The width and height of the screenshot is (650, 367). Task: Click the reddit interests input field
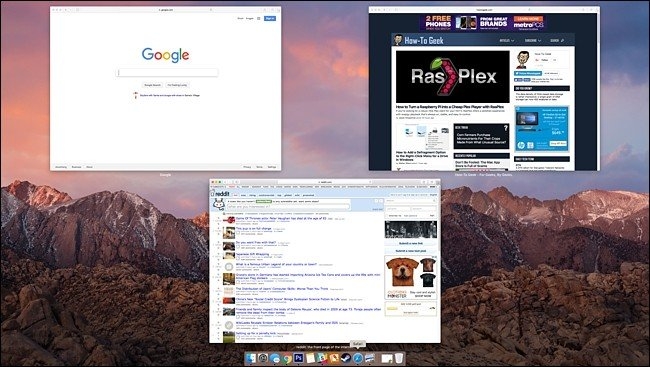point(288,206)
